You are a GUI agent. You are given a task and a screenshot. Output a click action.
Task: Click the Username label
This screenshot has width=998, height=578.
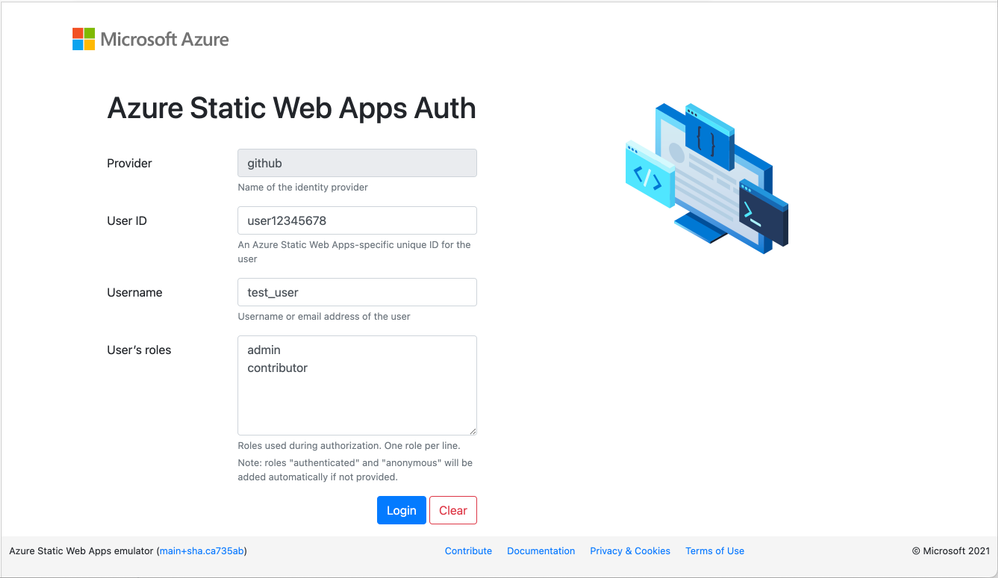coord(134,293)
